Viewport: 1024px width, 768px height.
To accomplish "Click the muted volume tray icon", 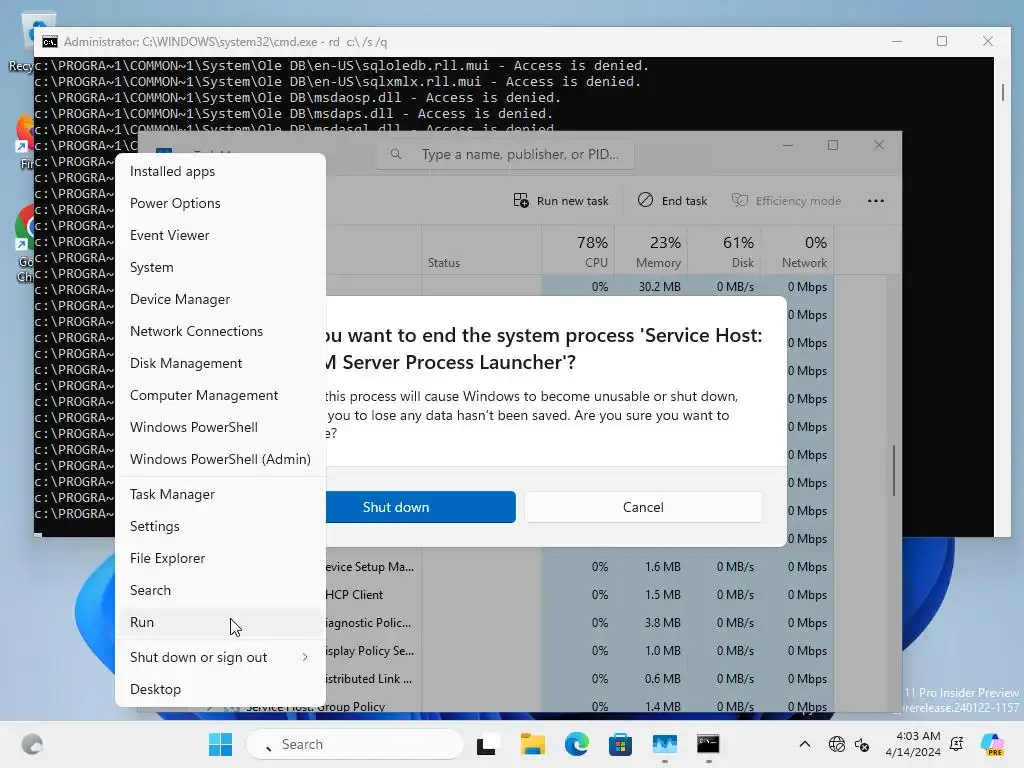I will pos(862,744).
